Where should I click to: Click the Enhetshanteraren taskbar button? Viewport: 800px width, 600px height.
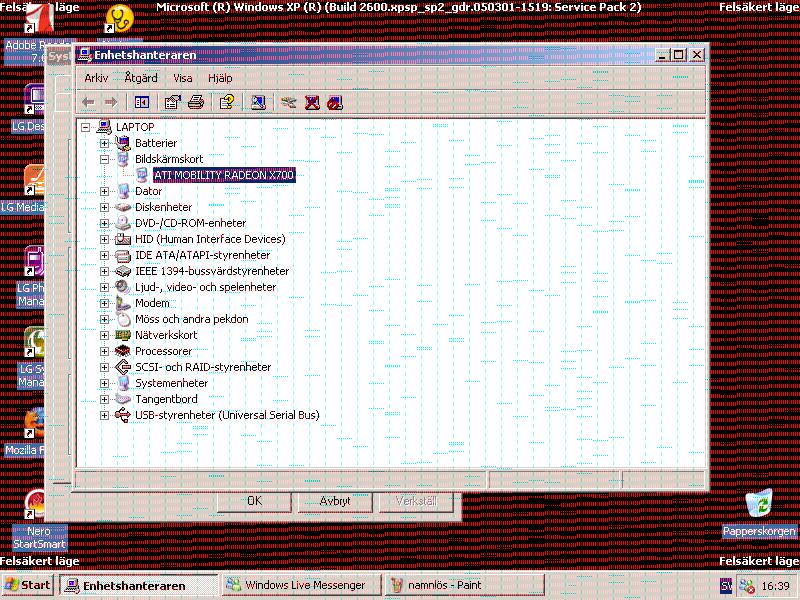coord(138,585)
